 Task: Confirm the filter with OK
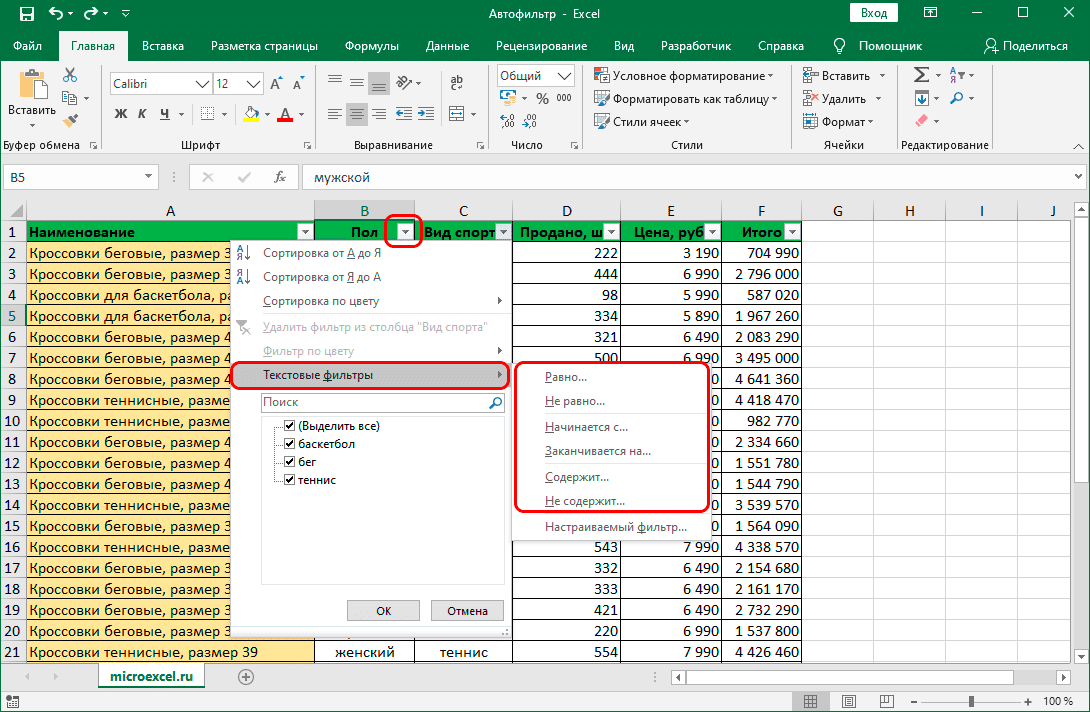[x=383, y=610]
